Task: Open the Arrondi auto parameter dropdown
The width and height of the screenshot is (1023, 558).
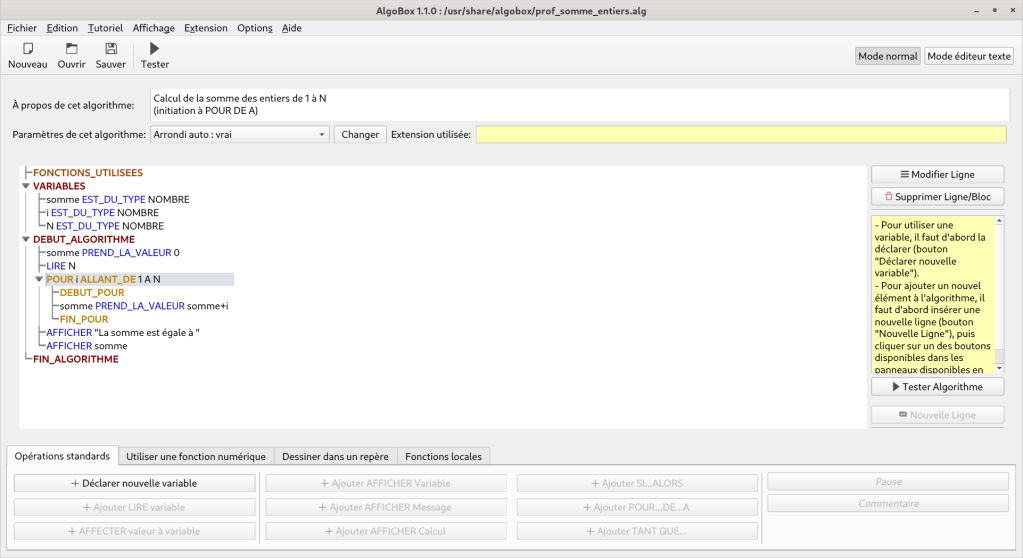Action: 239,134
